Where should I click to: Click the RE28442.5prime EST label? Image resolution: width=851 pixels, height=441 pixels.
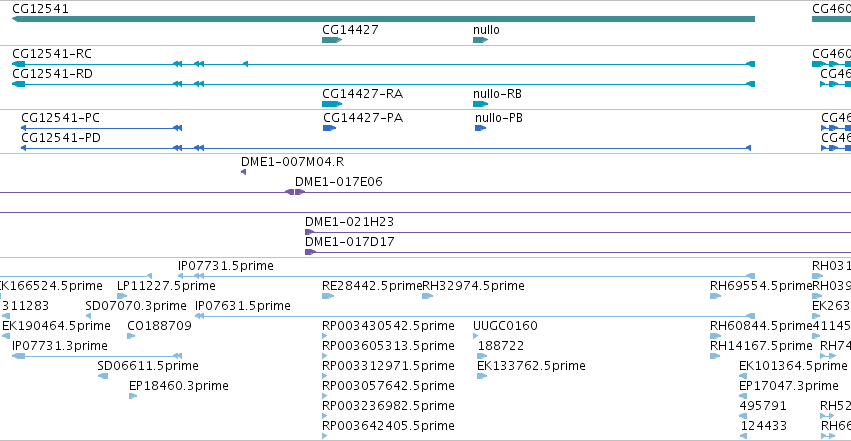click(372, 286)
